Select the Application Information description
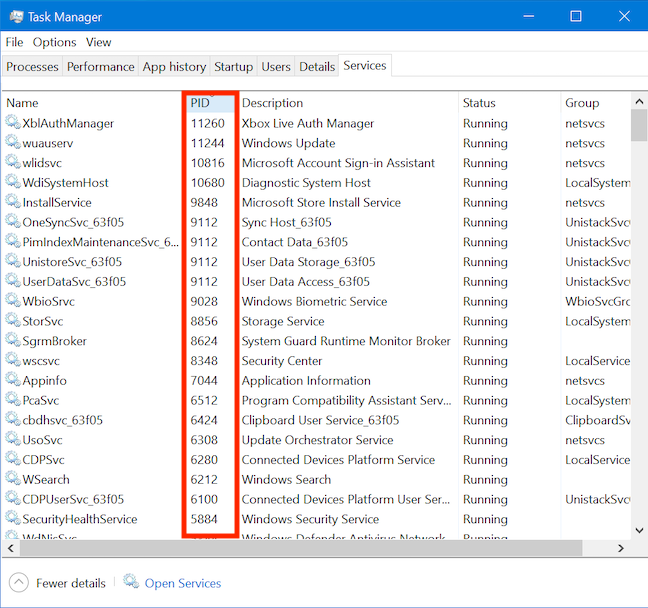648x608 pixels. [306, 381]
